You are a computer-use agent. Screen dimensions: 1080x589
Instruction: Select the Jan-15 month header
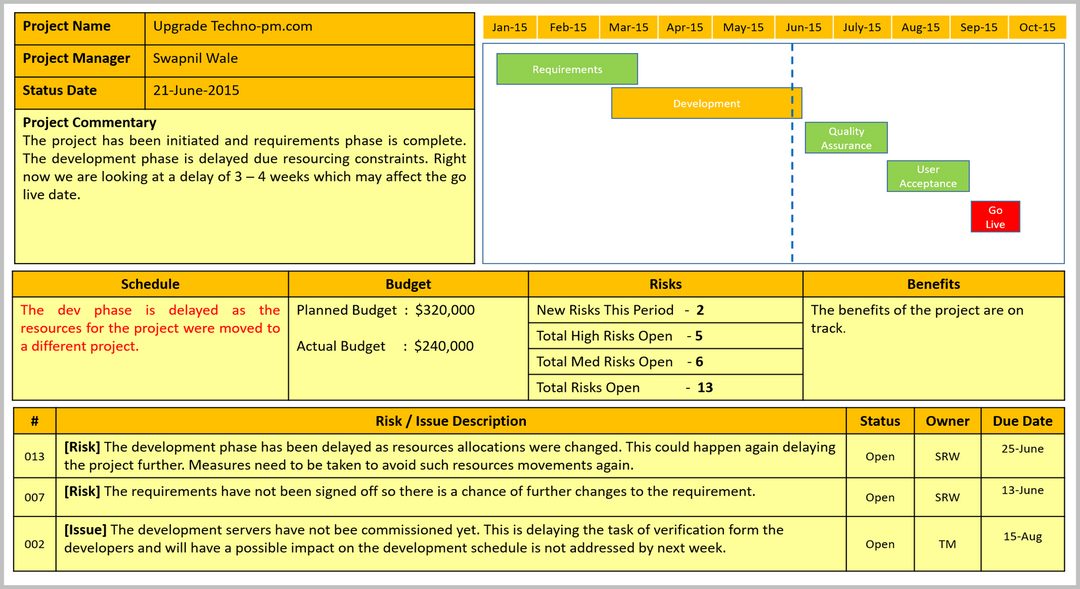(x=510, y=27)
